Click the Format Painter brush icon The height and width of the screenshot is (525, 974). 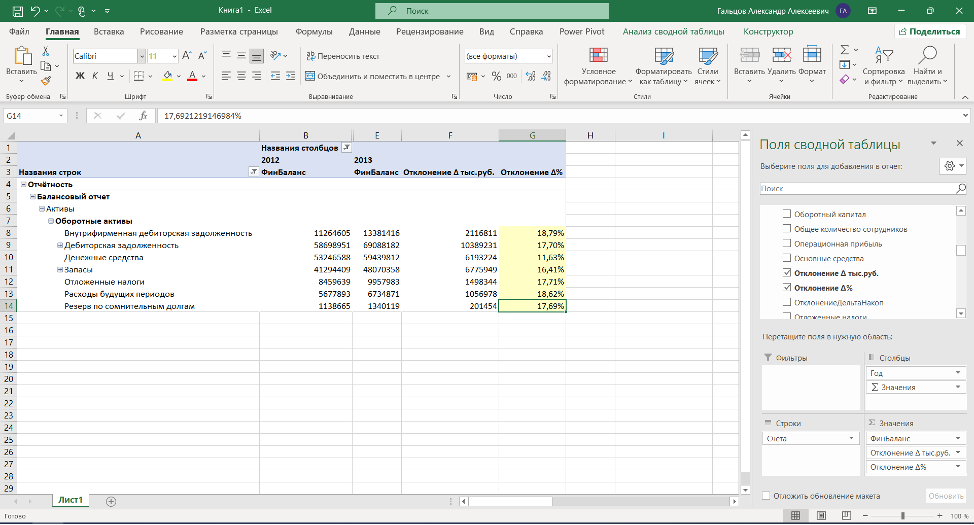pyautogui.click(x=46, y=81)
